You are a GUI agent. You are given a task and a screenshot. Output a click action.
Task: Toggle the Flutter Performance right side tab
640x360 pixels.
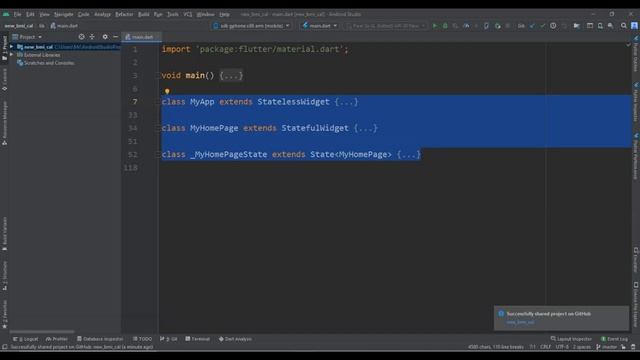[x=636, y=156]
